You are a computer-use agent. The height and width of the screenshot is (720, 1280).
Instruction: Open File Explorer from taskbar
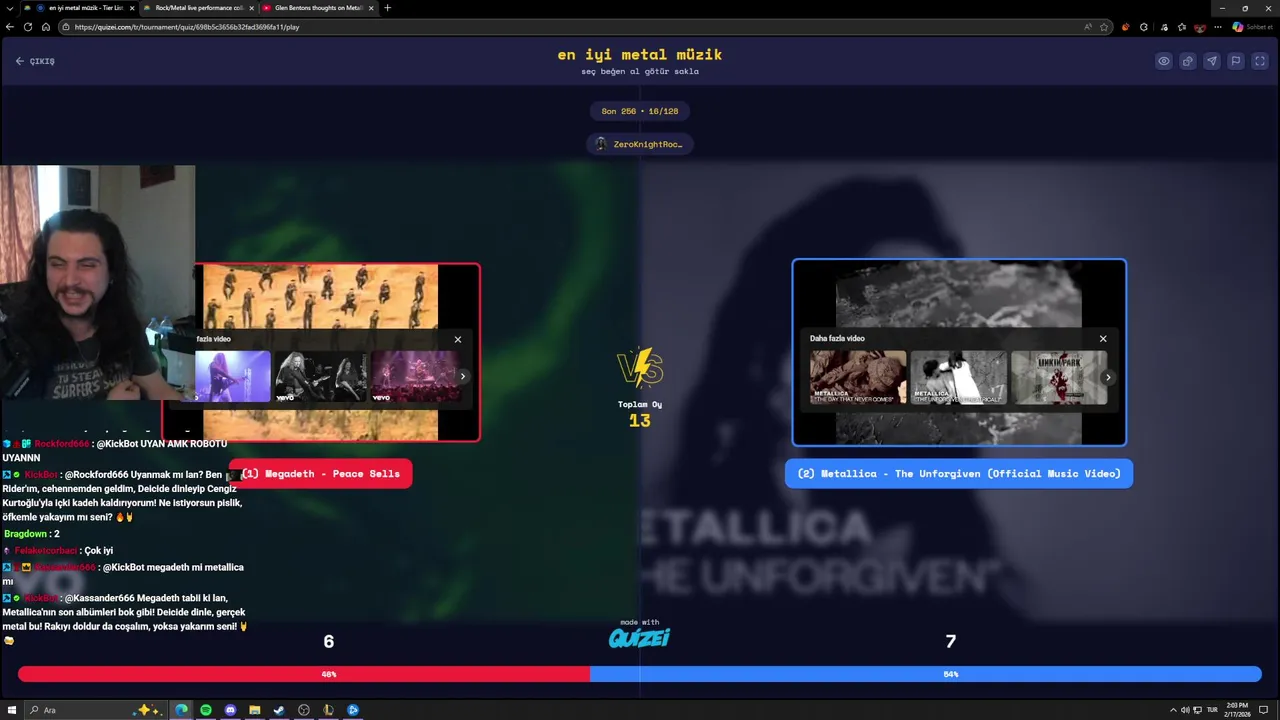(x=255, y=710)
